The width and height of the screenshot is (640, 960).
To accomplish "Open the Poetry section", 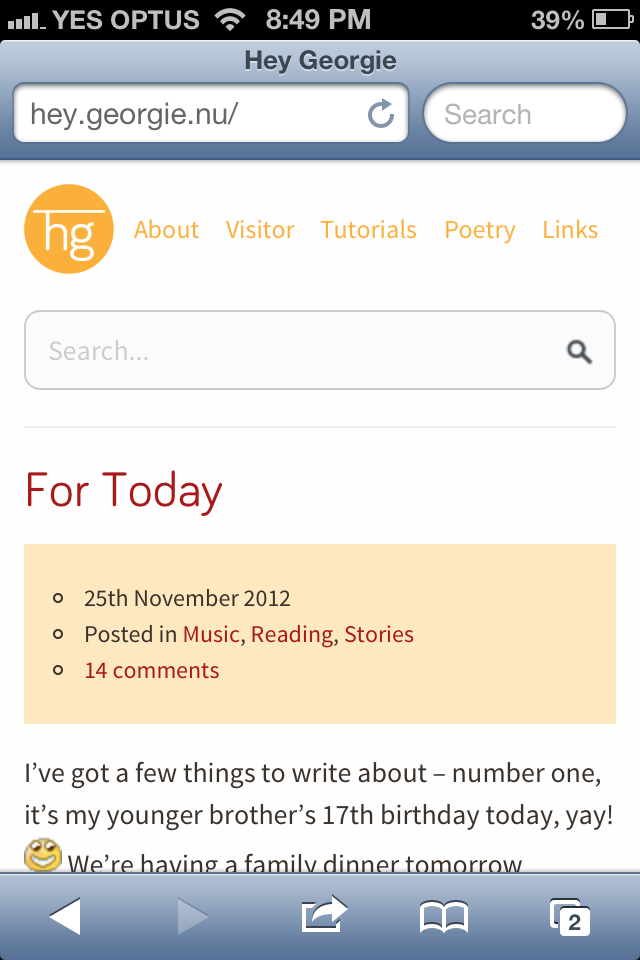I will pos(480,230).
